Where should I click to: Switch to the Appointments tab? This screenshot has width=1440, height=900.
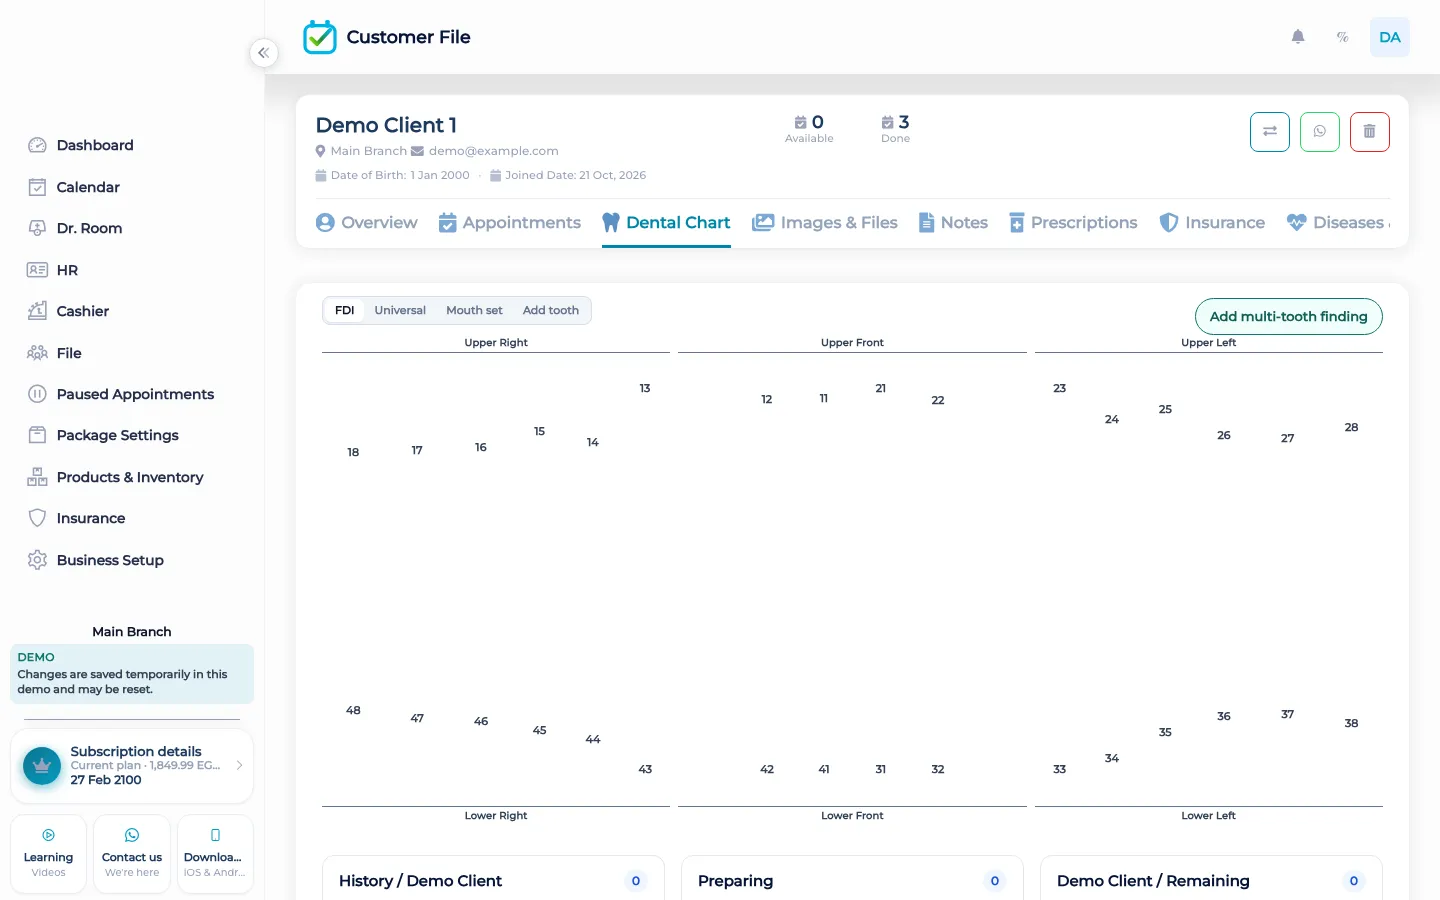click(510, 222)
